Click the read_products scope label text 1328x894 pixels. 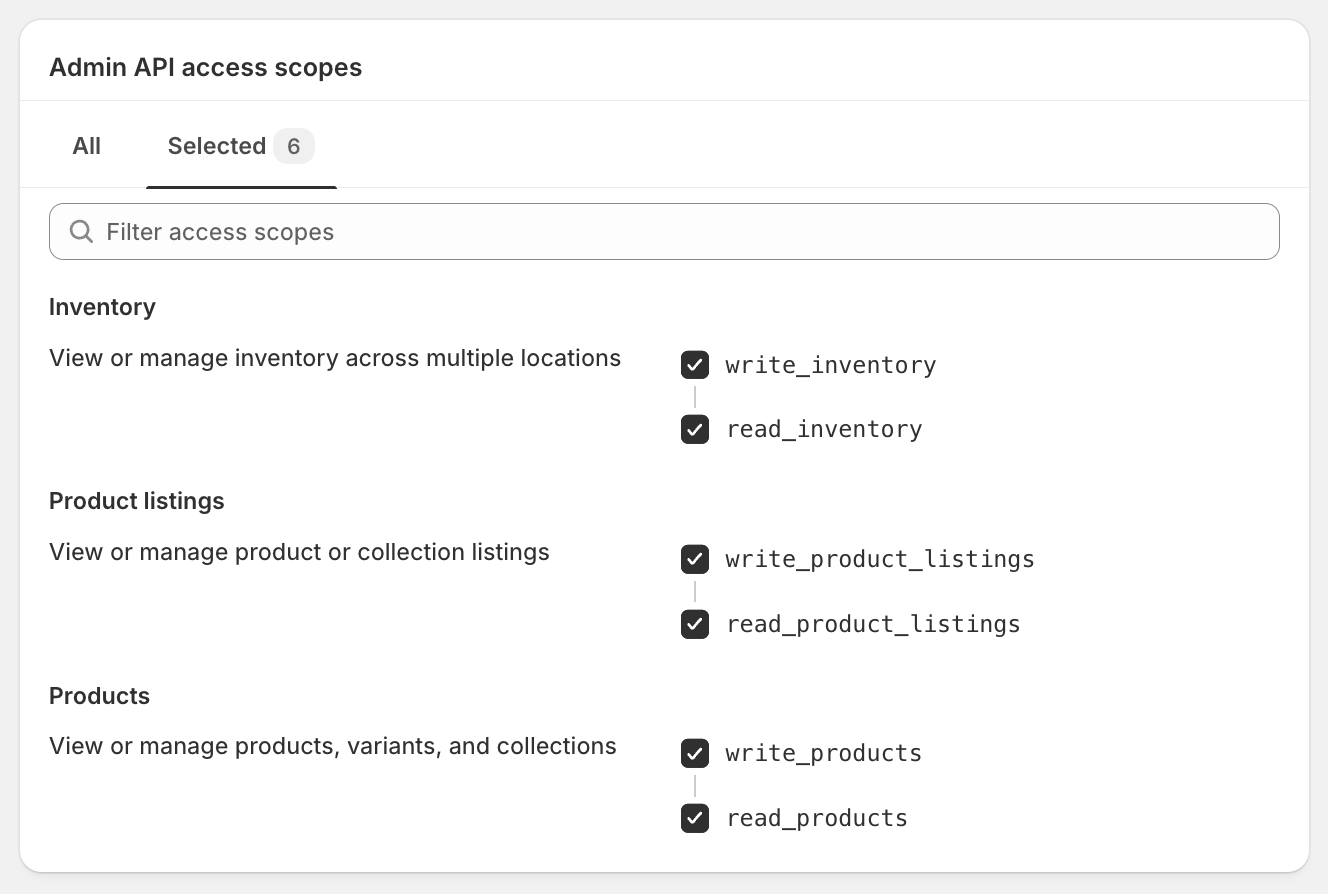pyautogui.click(x=817, y=818)
